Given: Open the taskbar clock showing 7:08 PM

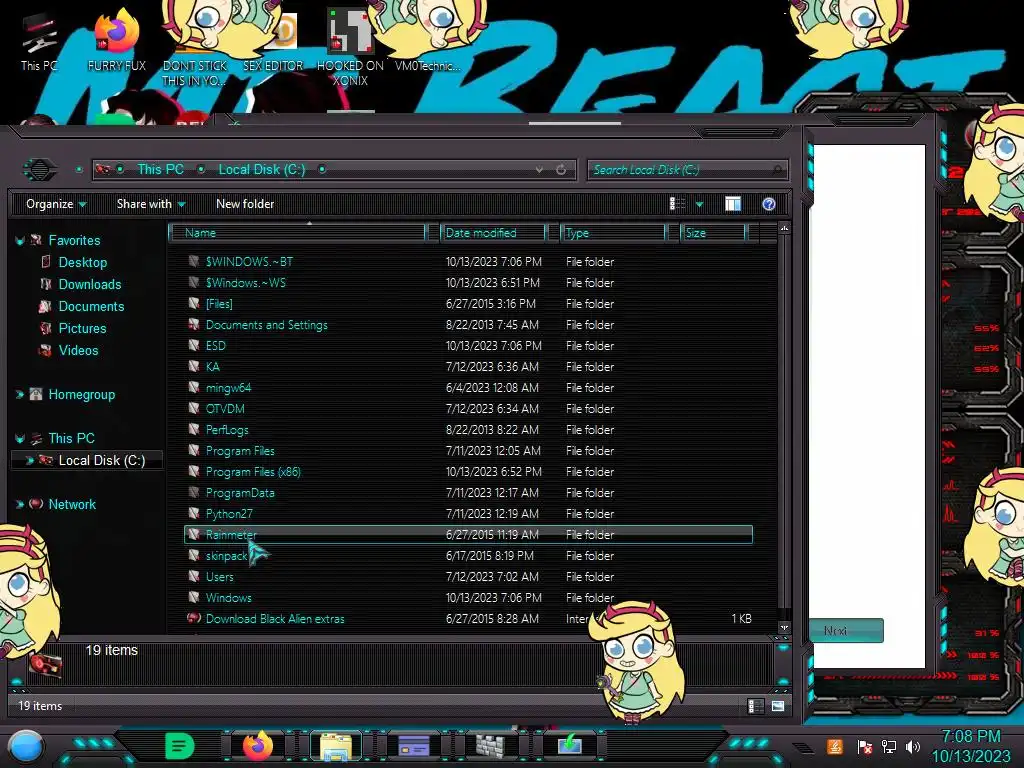Looking at the screenshot, I should click(971, 746).
